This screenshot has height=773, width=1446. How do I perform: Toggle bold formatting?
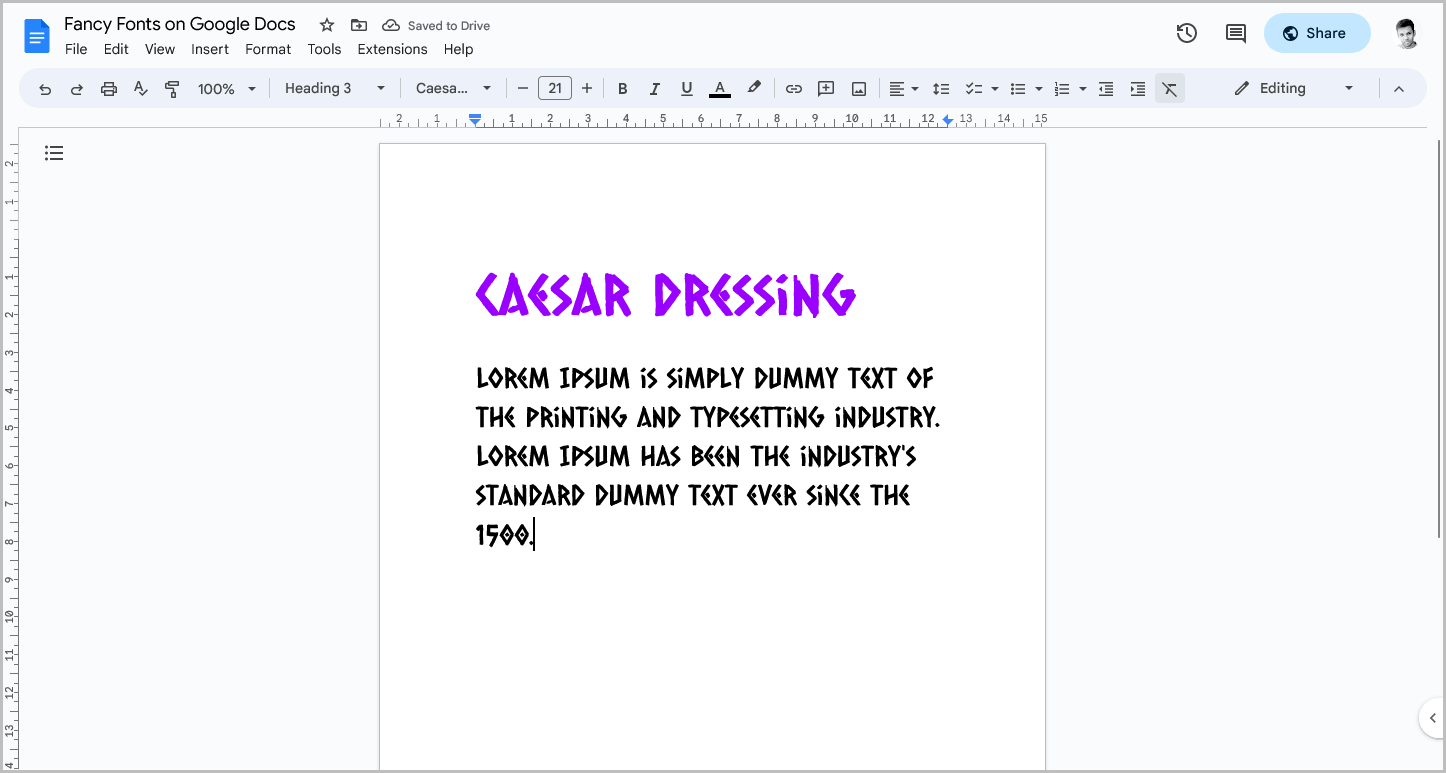[x=623, y=88]
